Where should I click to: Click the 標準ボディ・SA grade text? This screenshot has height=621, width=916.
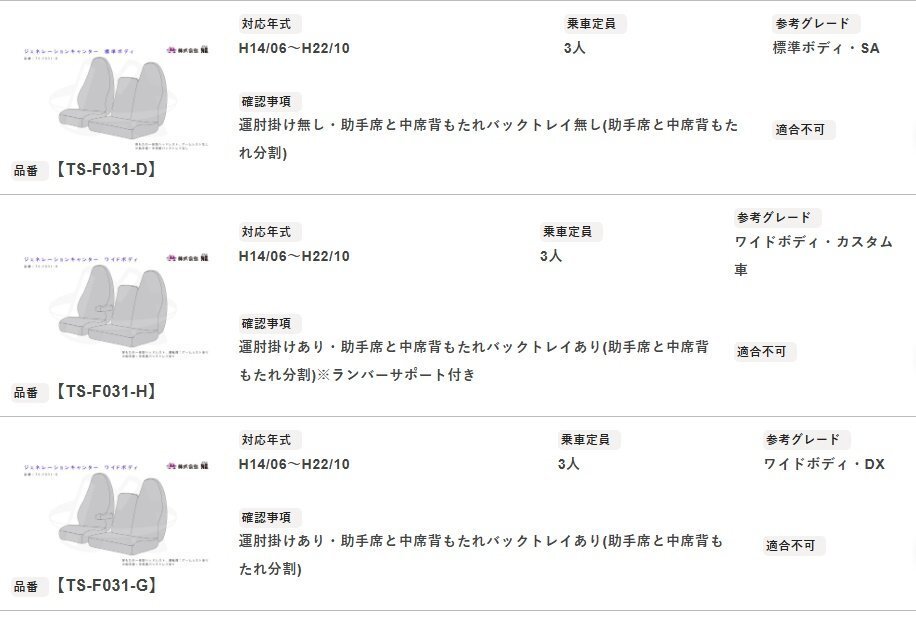point(826,47)
